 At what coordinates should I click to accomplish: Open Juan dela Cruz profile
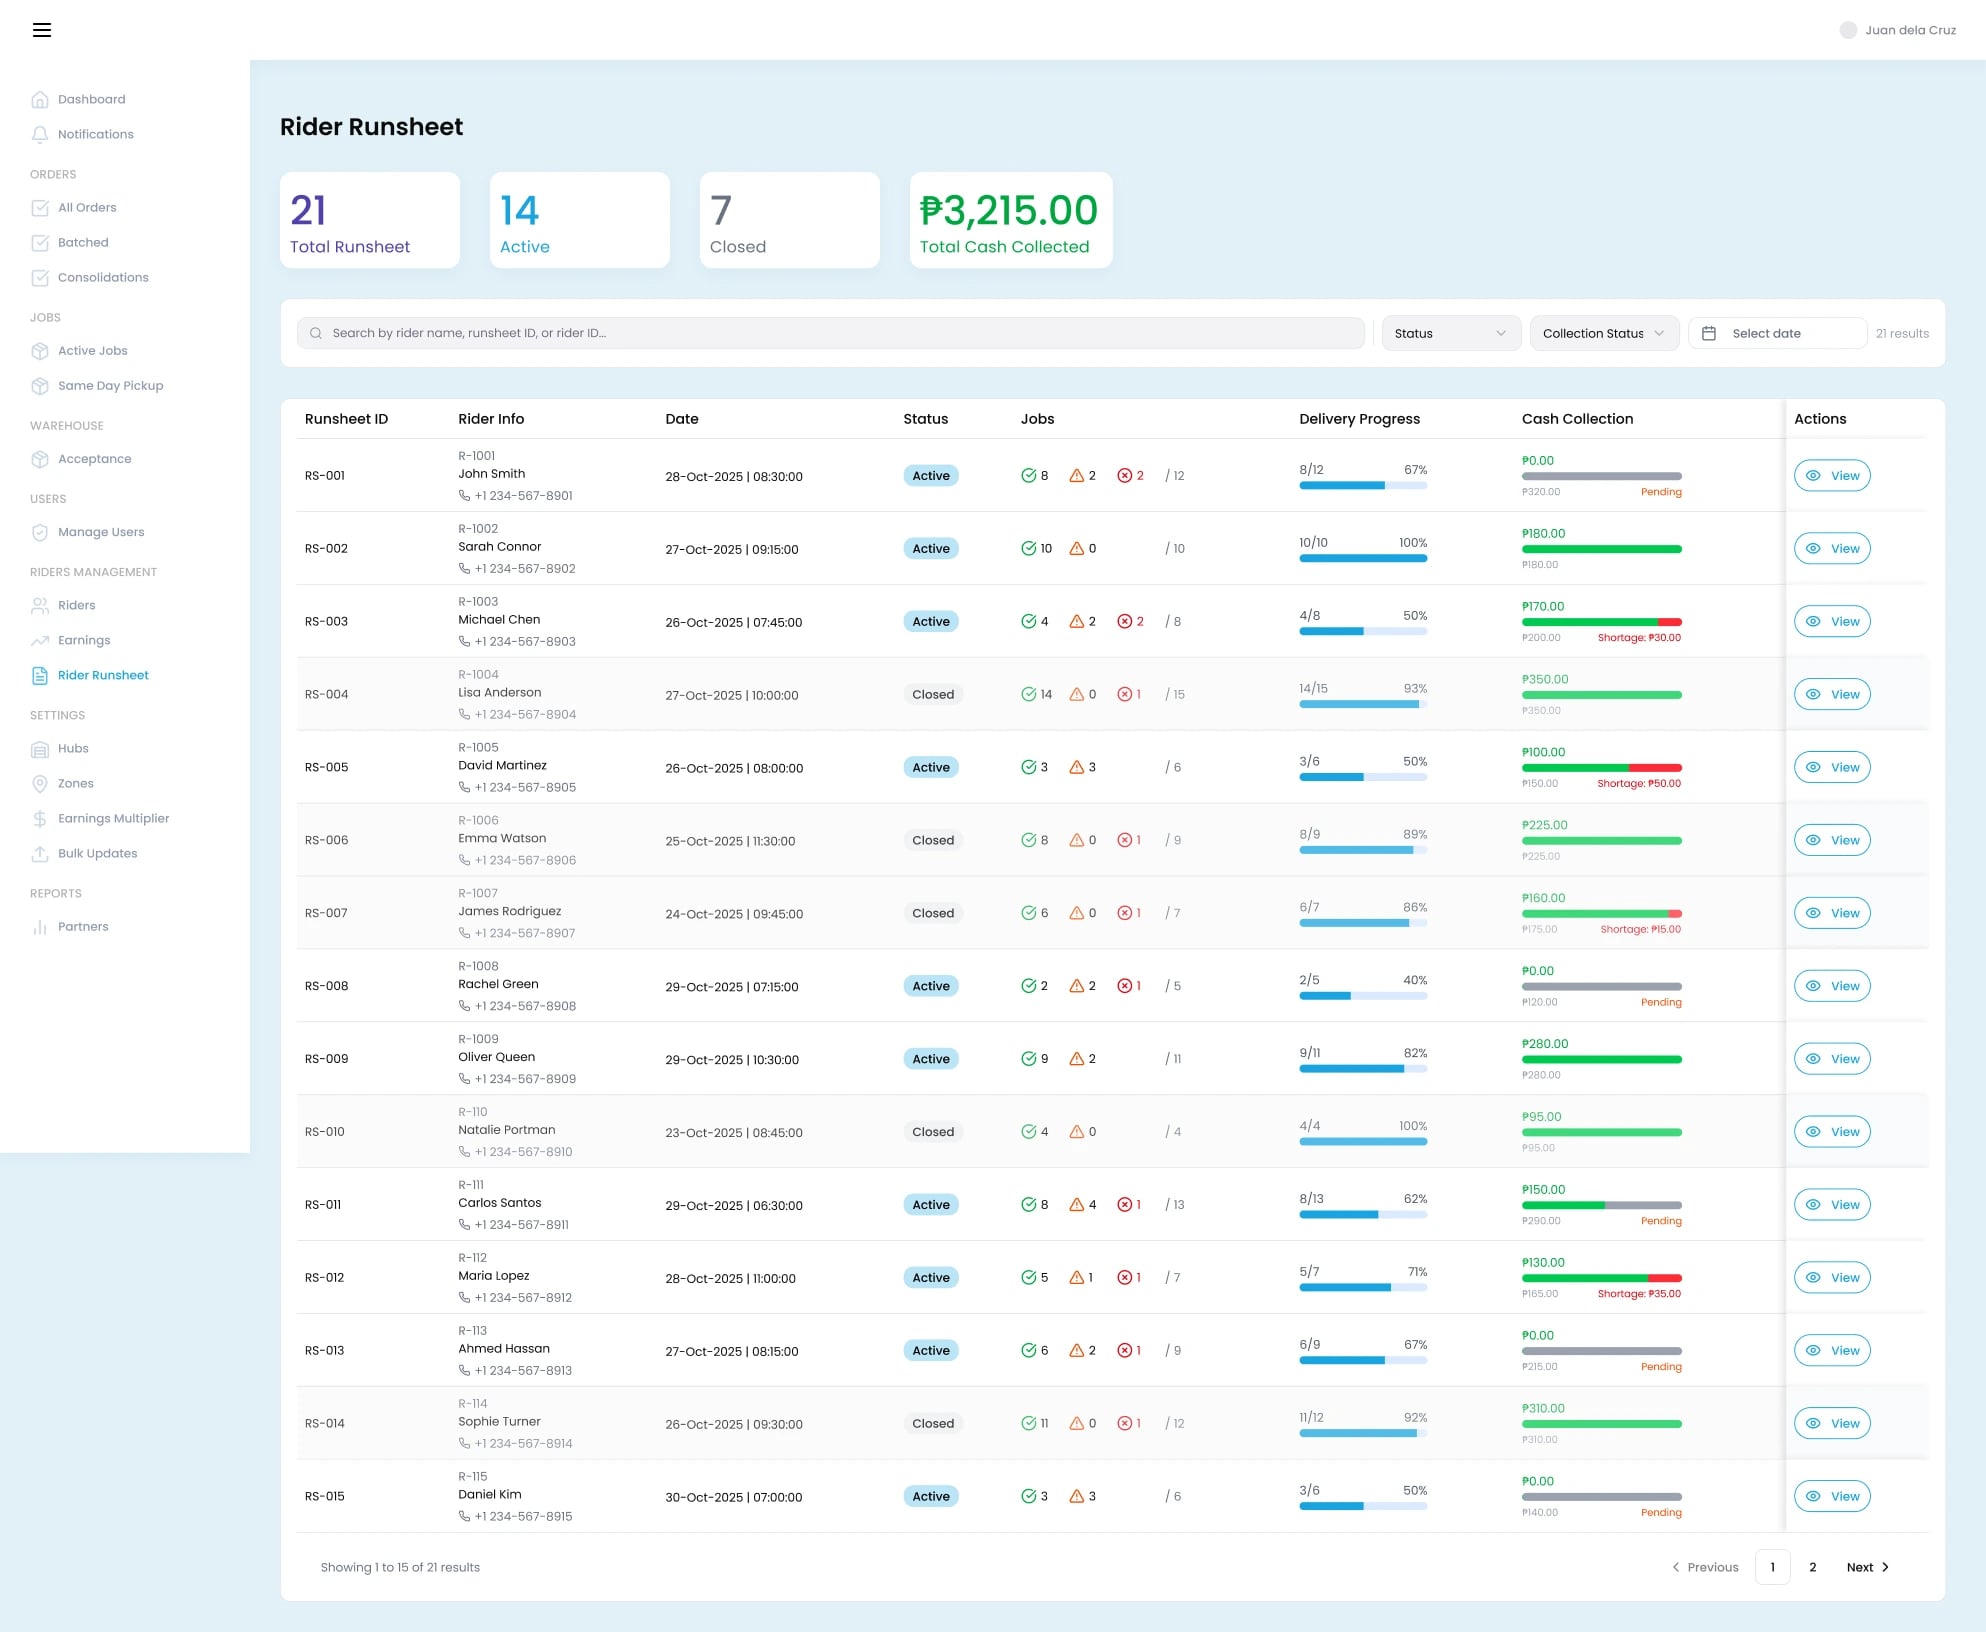click(1898, 30)
